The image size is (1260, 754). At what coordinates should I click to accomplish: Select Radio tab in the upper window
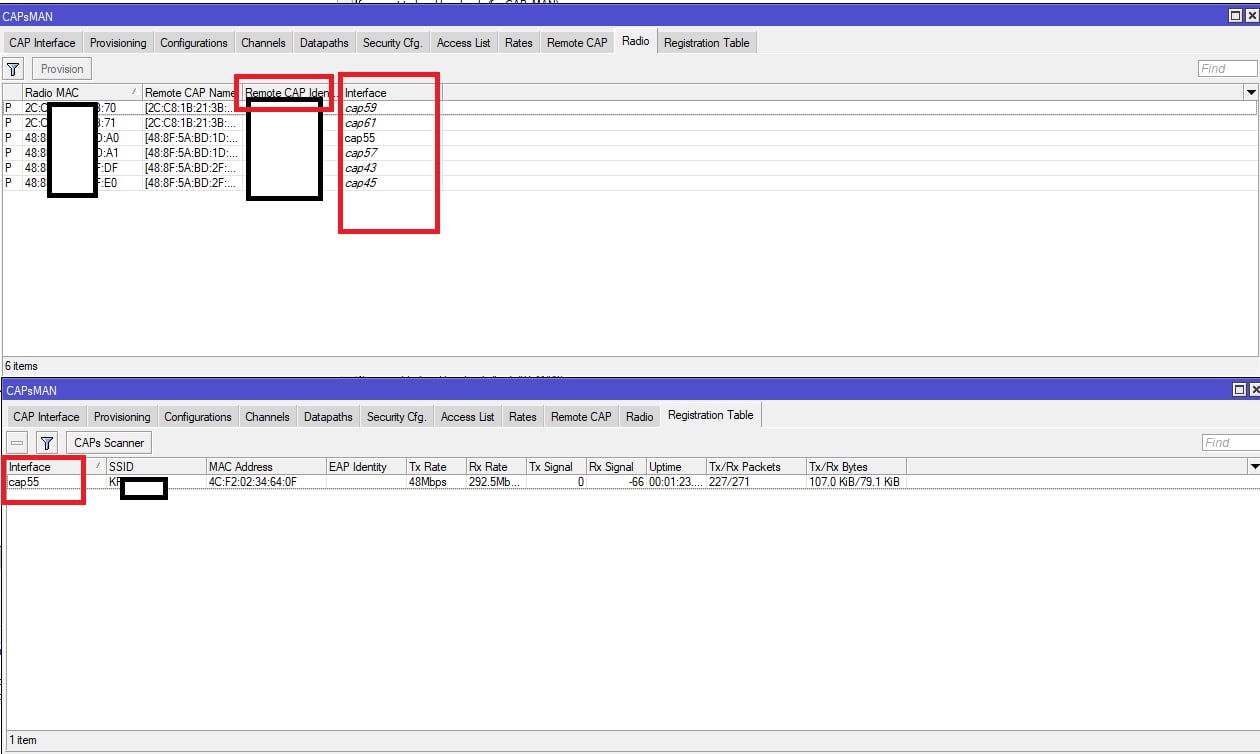pyautogui.click(x=635, y=41)
